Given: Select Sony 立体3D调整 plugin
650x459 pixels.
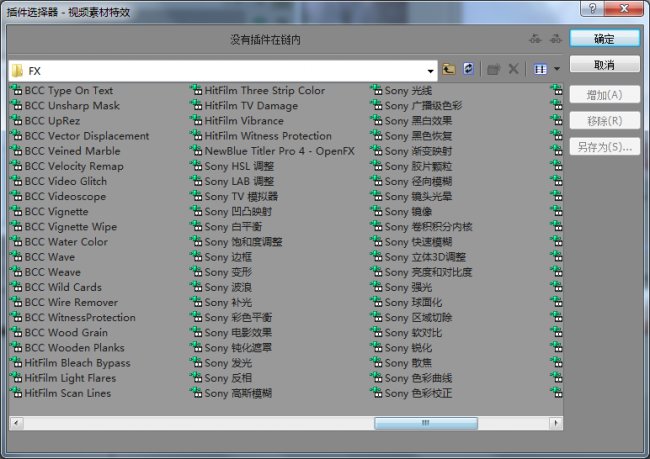Looking at the screenshot, I should [x=418, y=257].
